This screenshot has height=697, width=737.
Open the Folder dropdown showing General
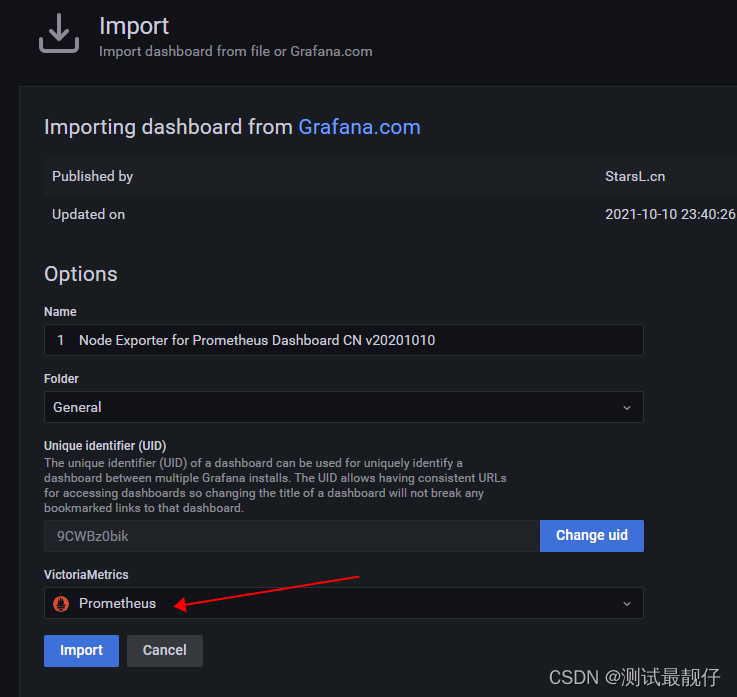(x=344, y=407)
